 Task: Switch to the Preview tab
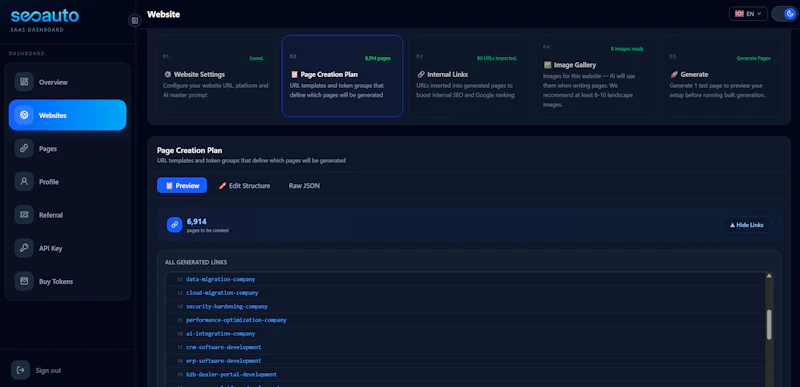(x=182, y=186)
